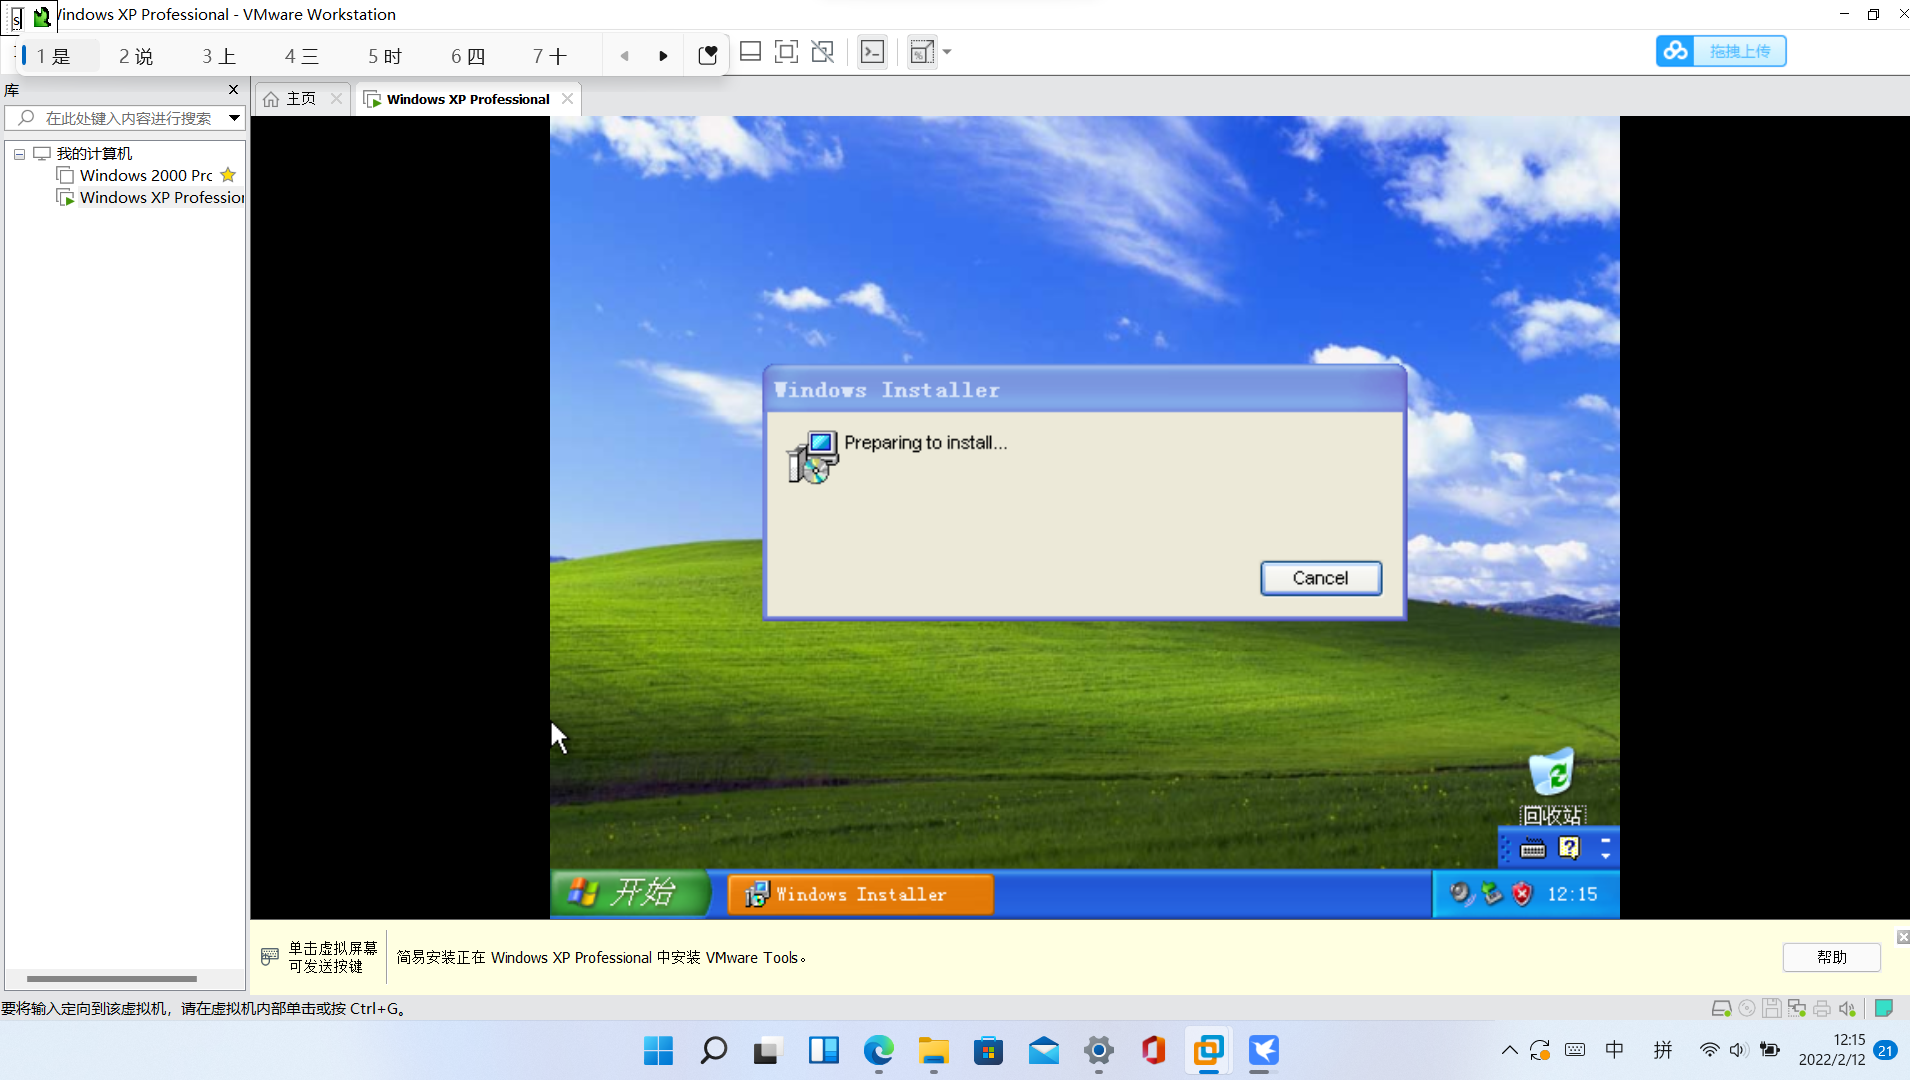Image resolution: width=1910 pixels, height=1080 pixels.
Task: Click the IME emoji heart icon
Action: [707, 55]
